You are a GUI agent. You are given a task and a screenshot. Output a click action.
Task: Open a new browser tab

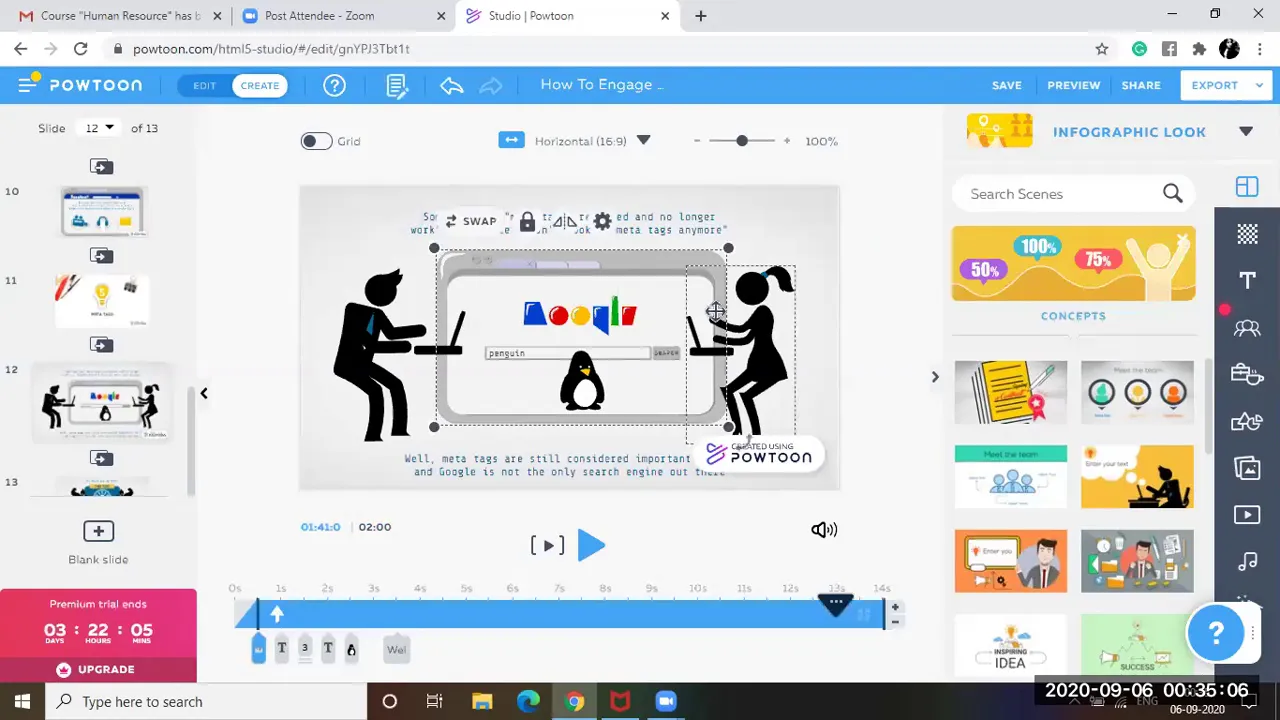click(x=700, y=16)
